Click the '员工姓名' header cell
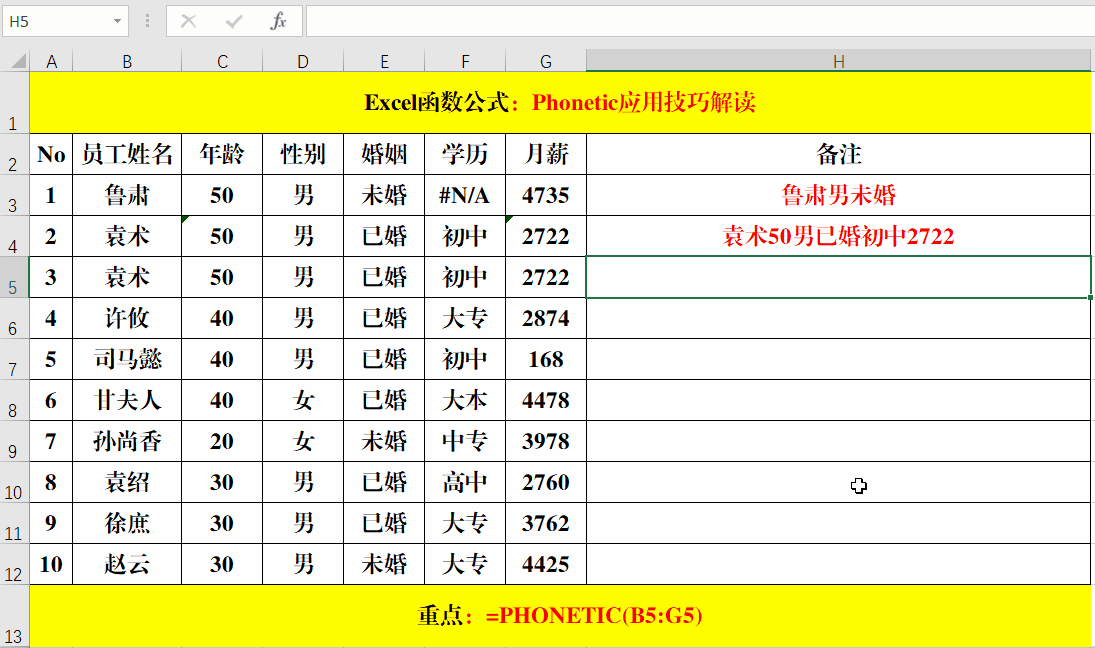Screen dimensions: 1095x648 (127, 154)
